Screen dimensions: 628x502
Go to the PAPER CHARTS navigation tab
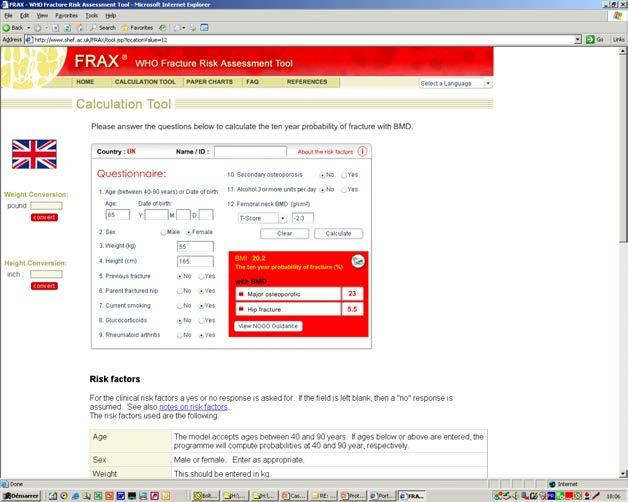[209, 82]
